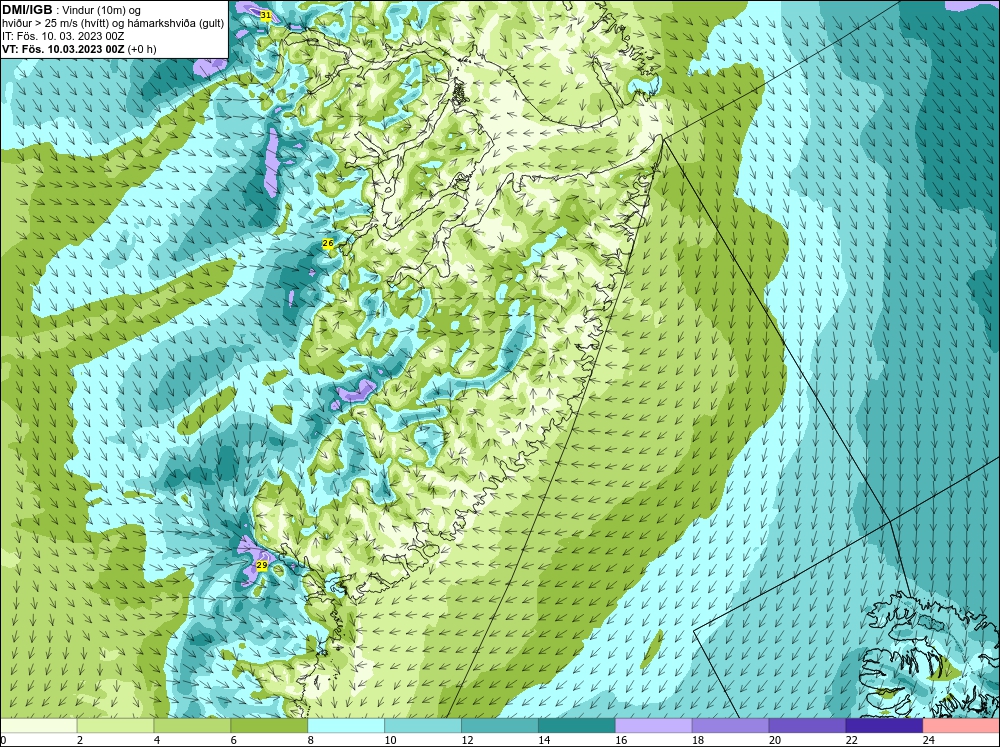Select the 8–10 m/s light cyan swatch

tap(346, 726)
